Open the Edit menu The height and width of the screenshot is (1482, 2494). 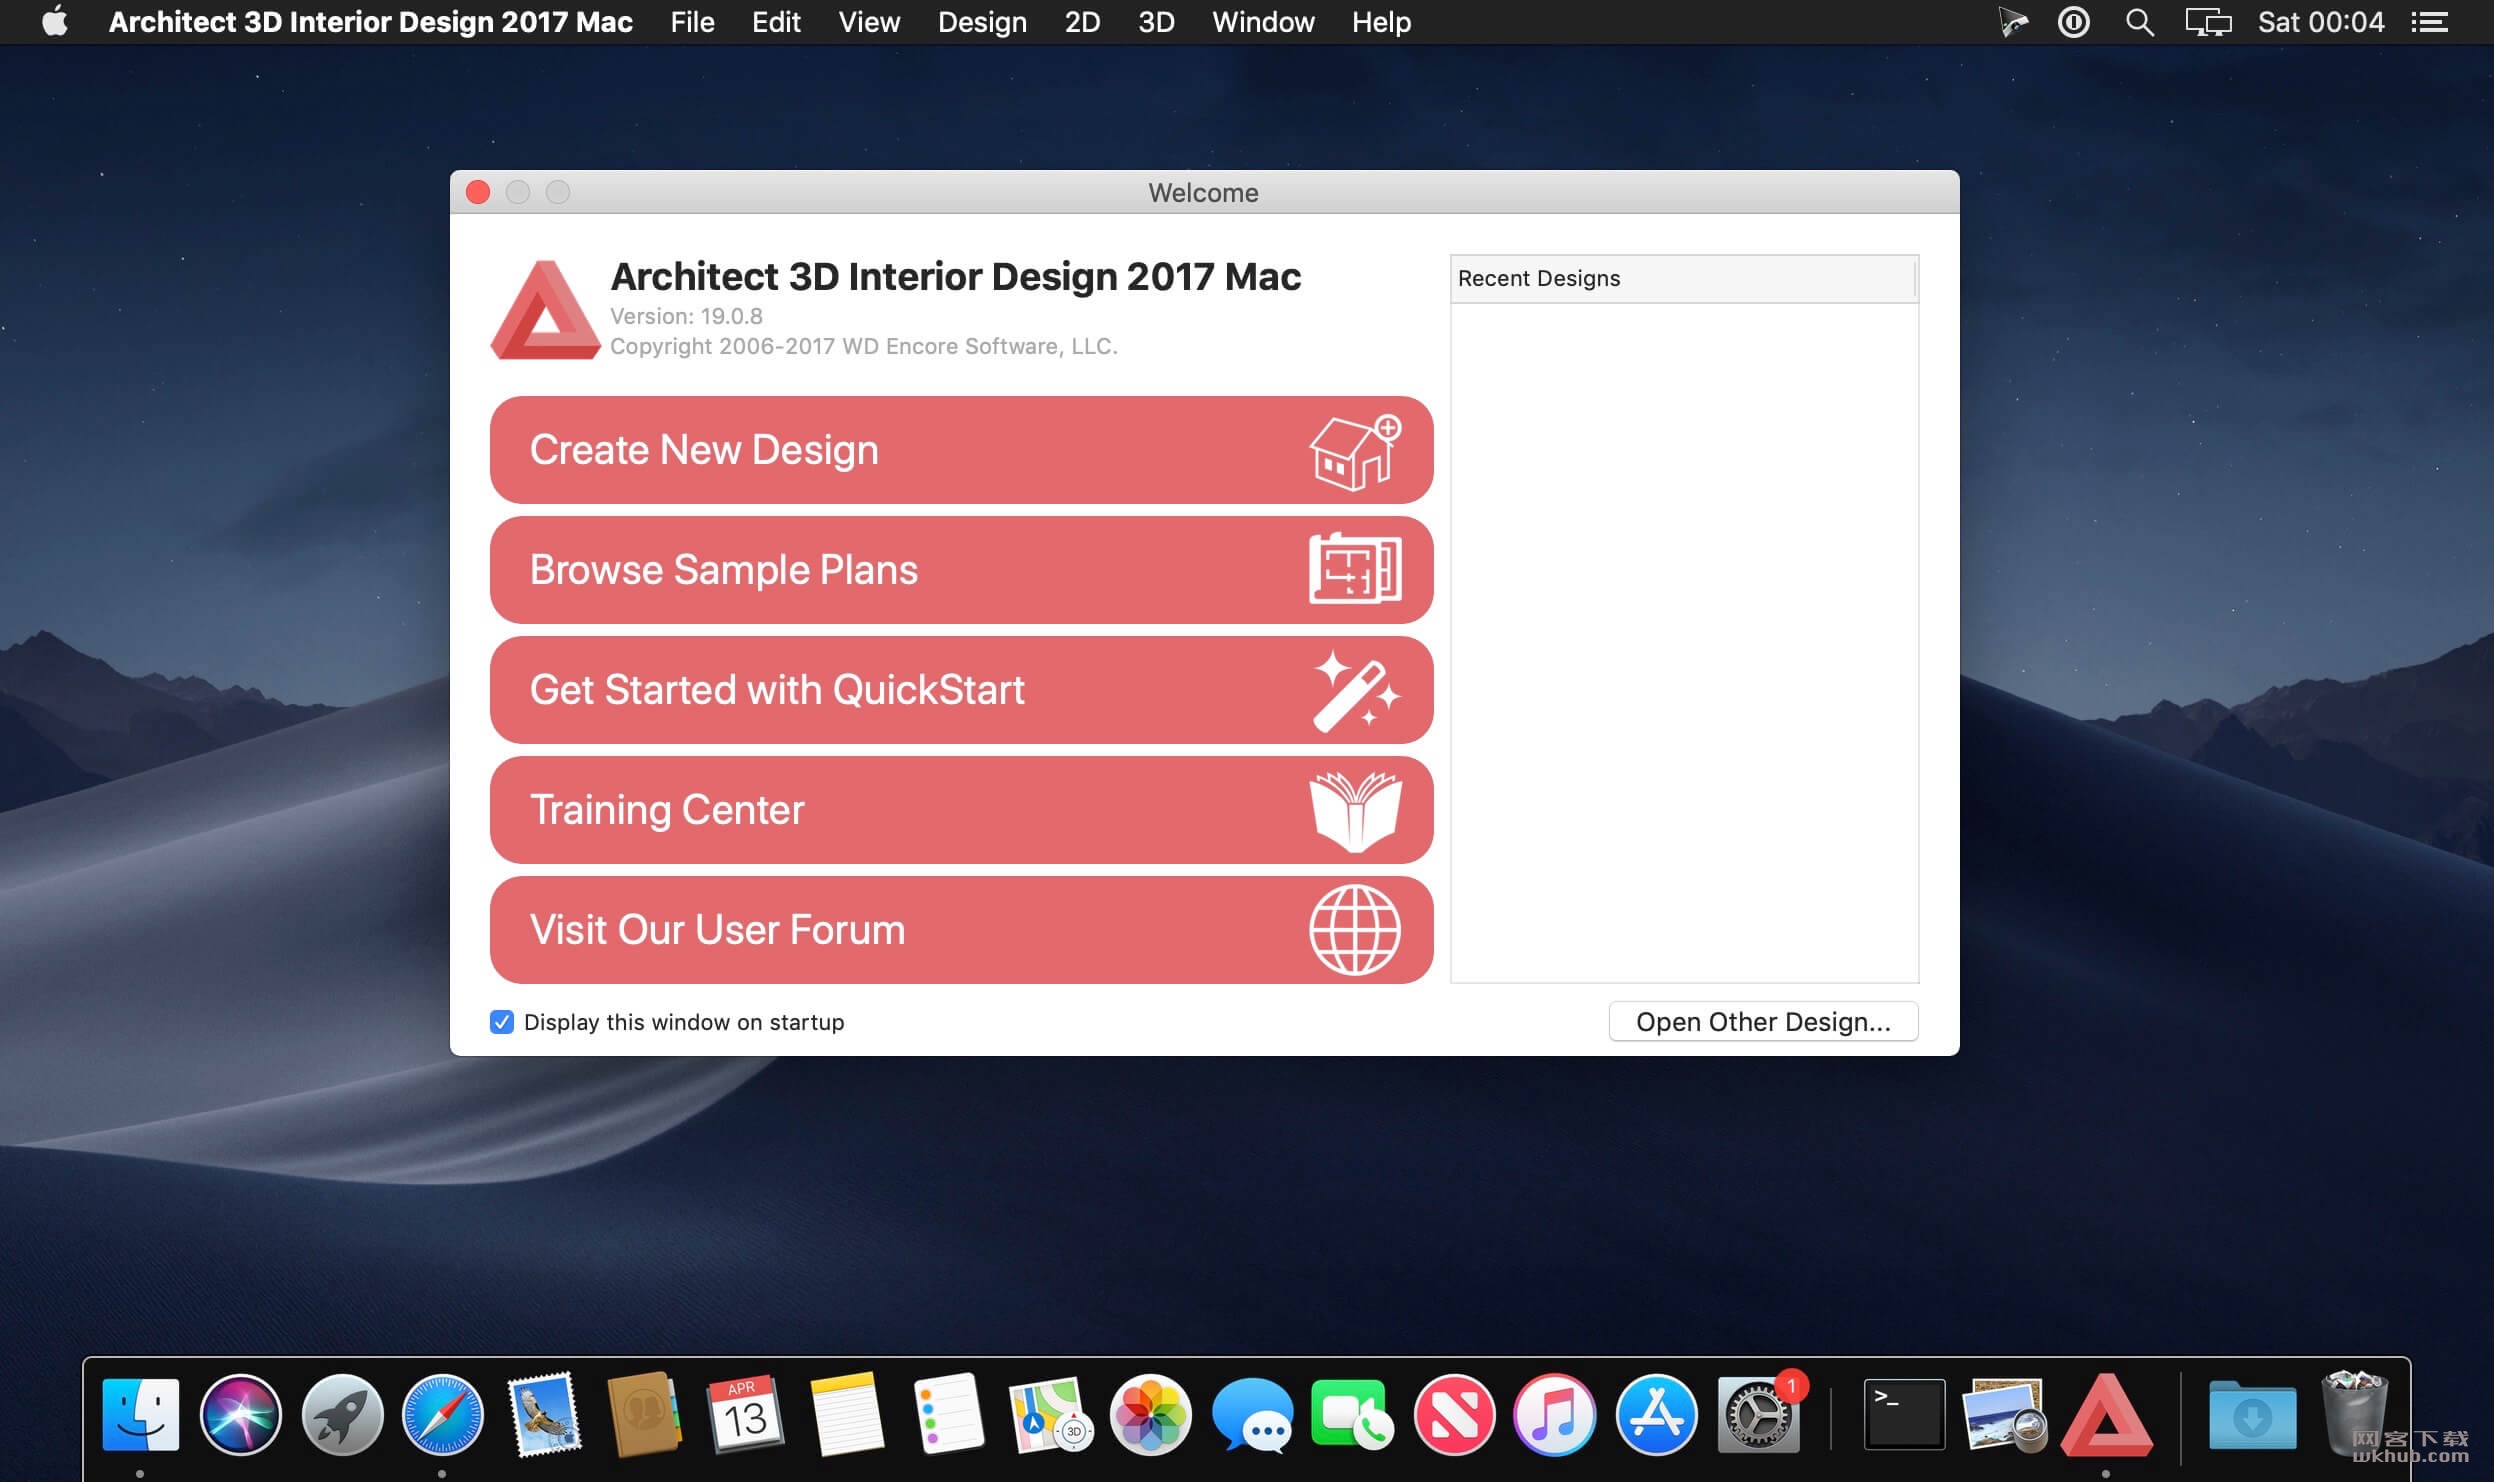(x=776, y=22)
